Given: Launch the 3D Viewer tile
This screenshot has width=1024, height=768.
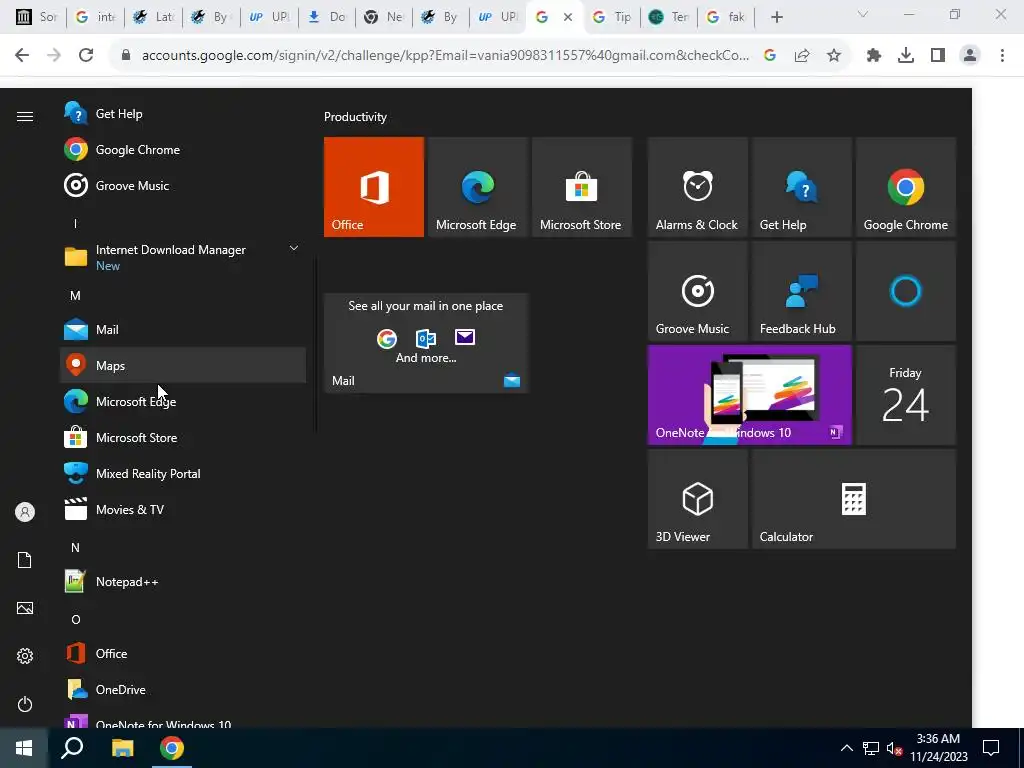Looking at the screenshot, I should [x=697, y=499].
